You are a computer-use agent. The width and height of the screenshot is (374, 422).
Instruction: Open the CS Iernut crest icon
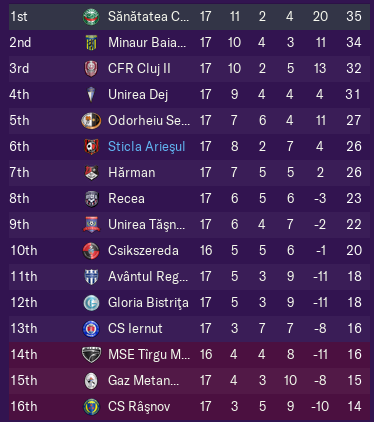tap(91, 329)
